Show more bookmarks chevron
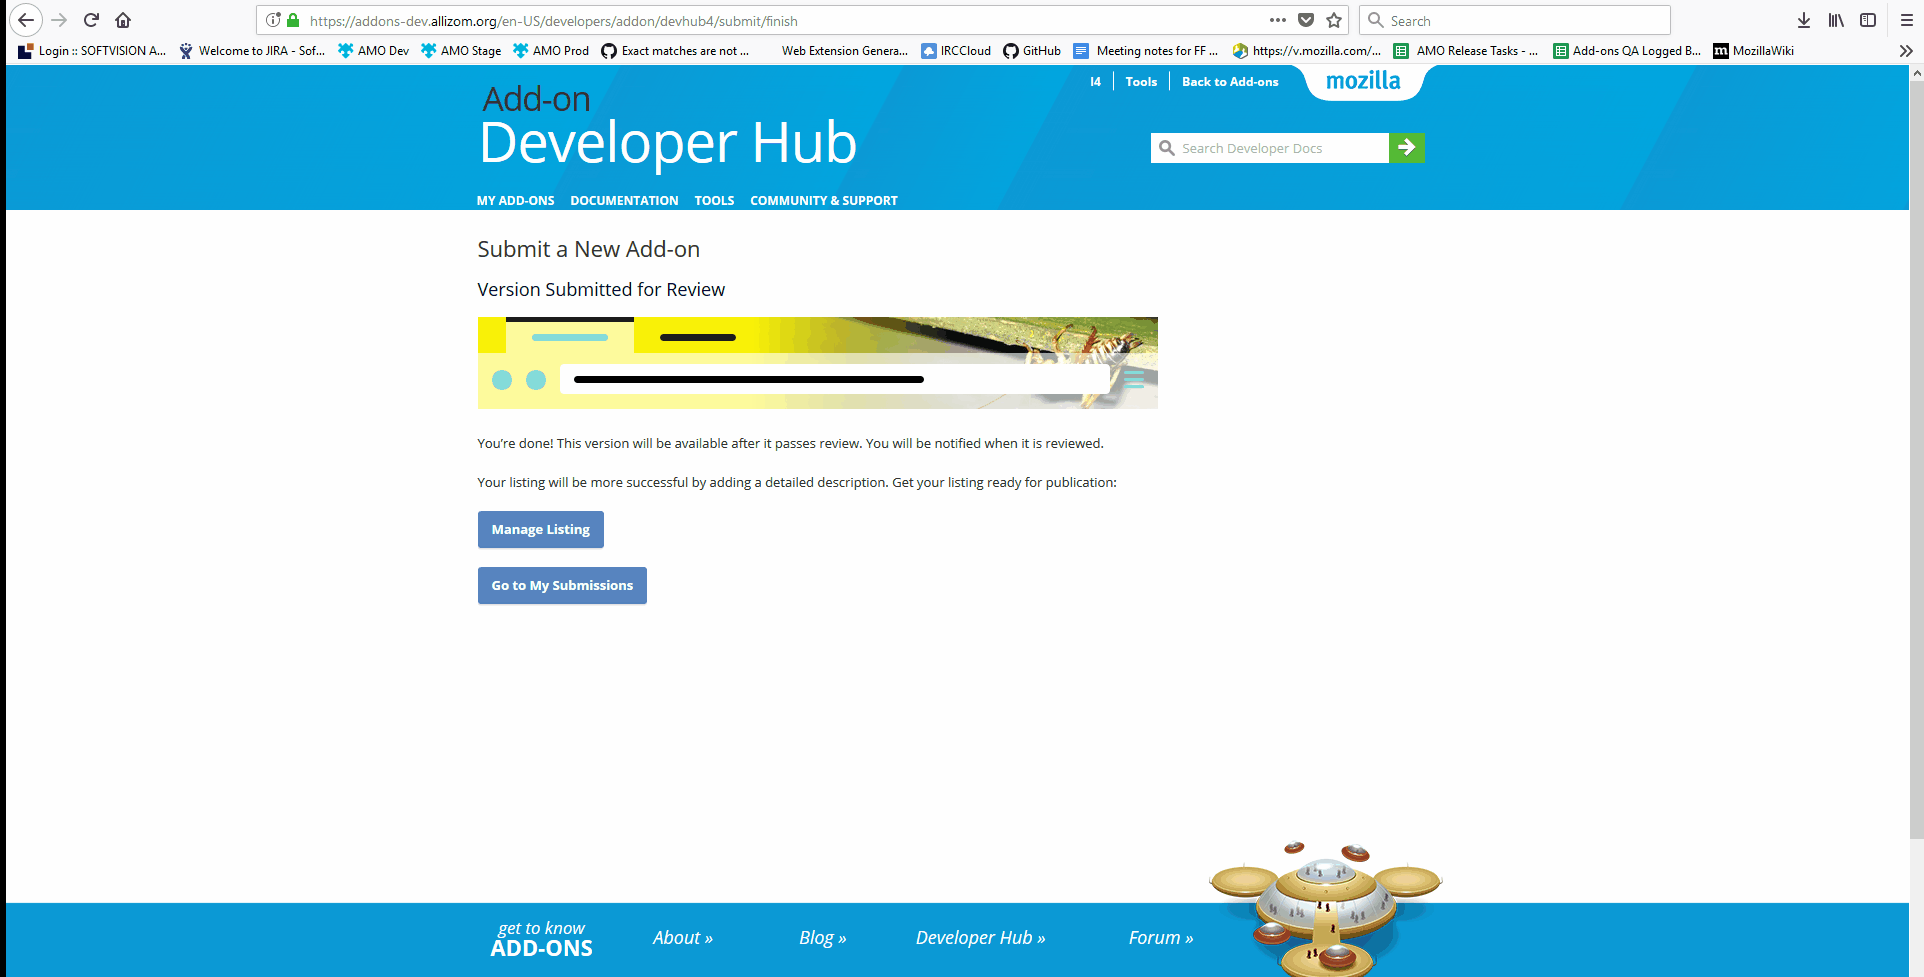Viewport: 1924px width, 977px height. pyautogui.click(x=1906, y=51)
